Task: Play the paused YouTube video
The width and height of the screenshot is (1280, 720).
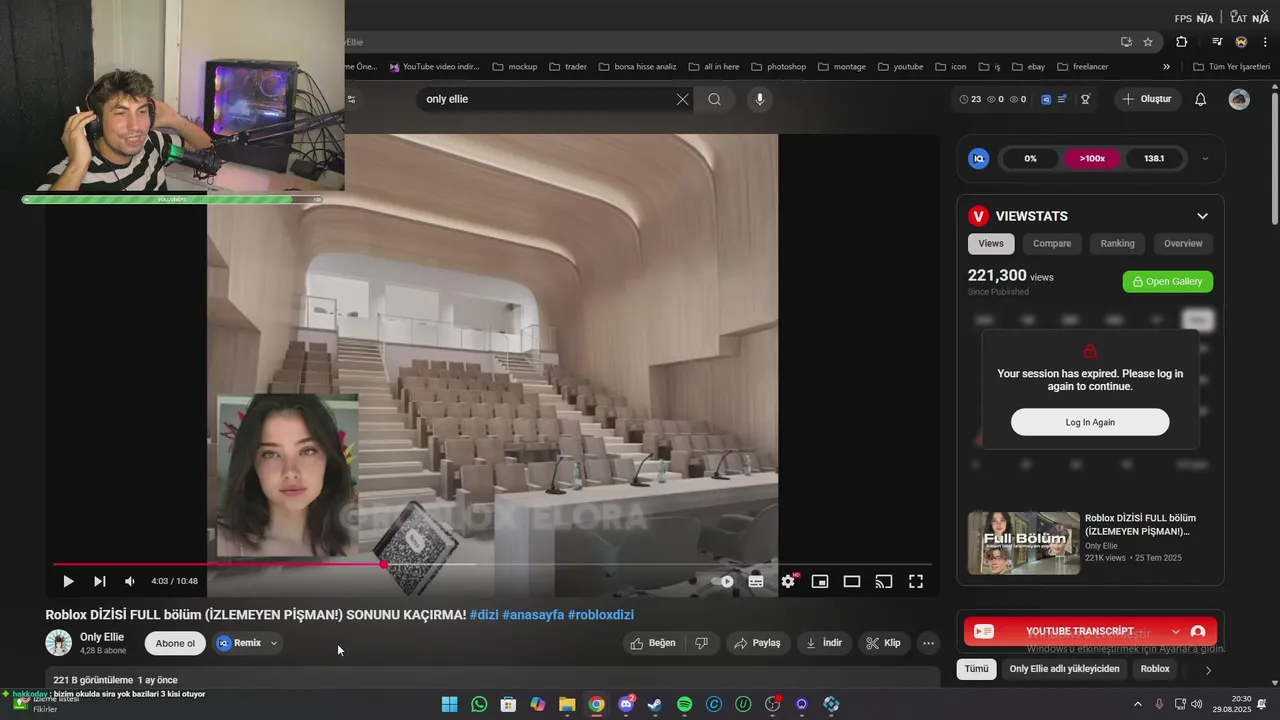Action: coord(68,581)
